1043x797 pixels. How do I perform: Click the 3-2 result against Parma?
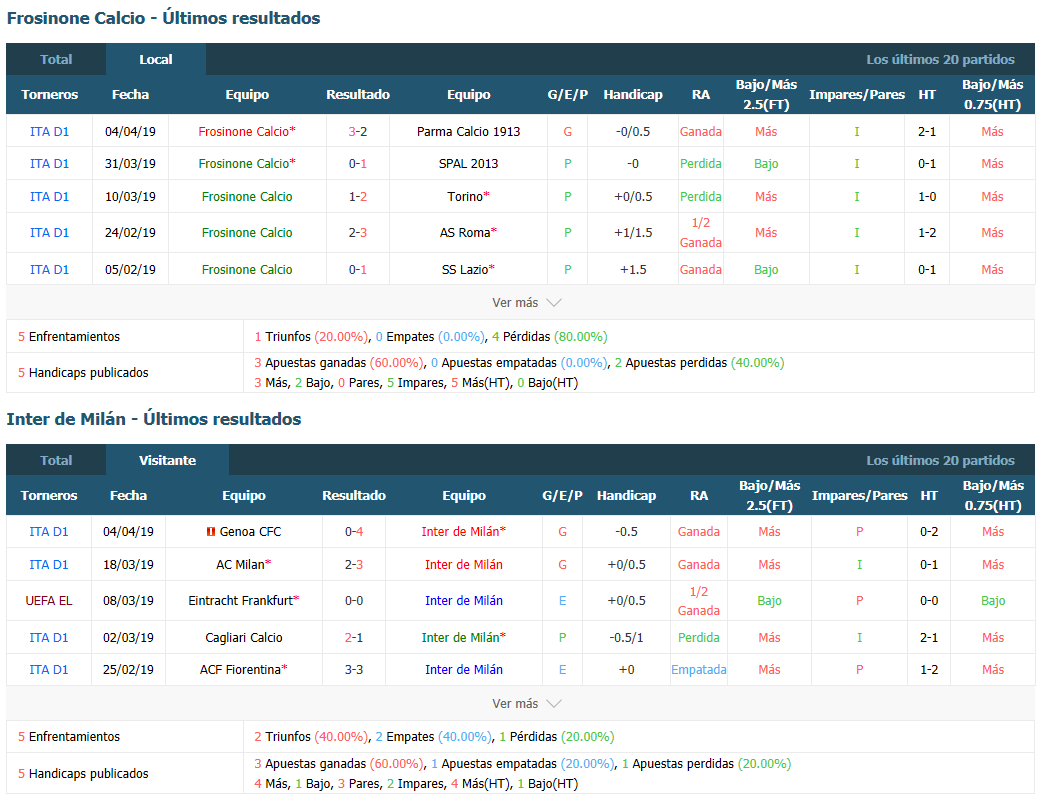358,132
